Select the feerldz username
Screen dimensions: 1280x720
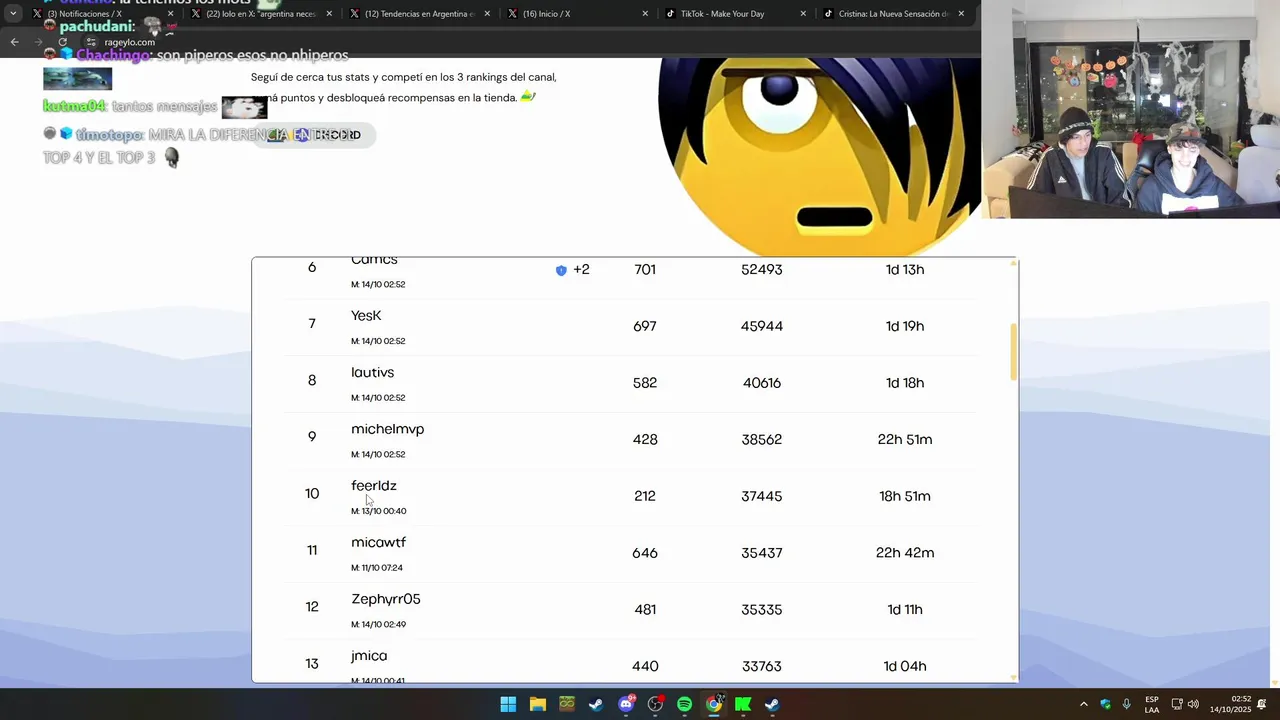(373, 486)
